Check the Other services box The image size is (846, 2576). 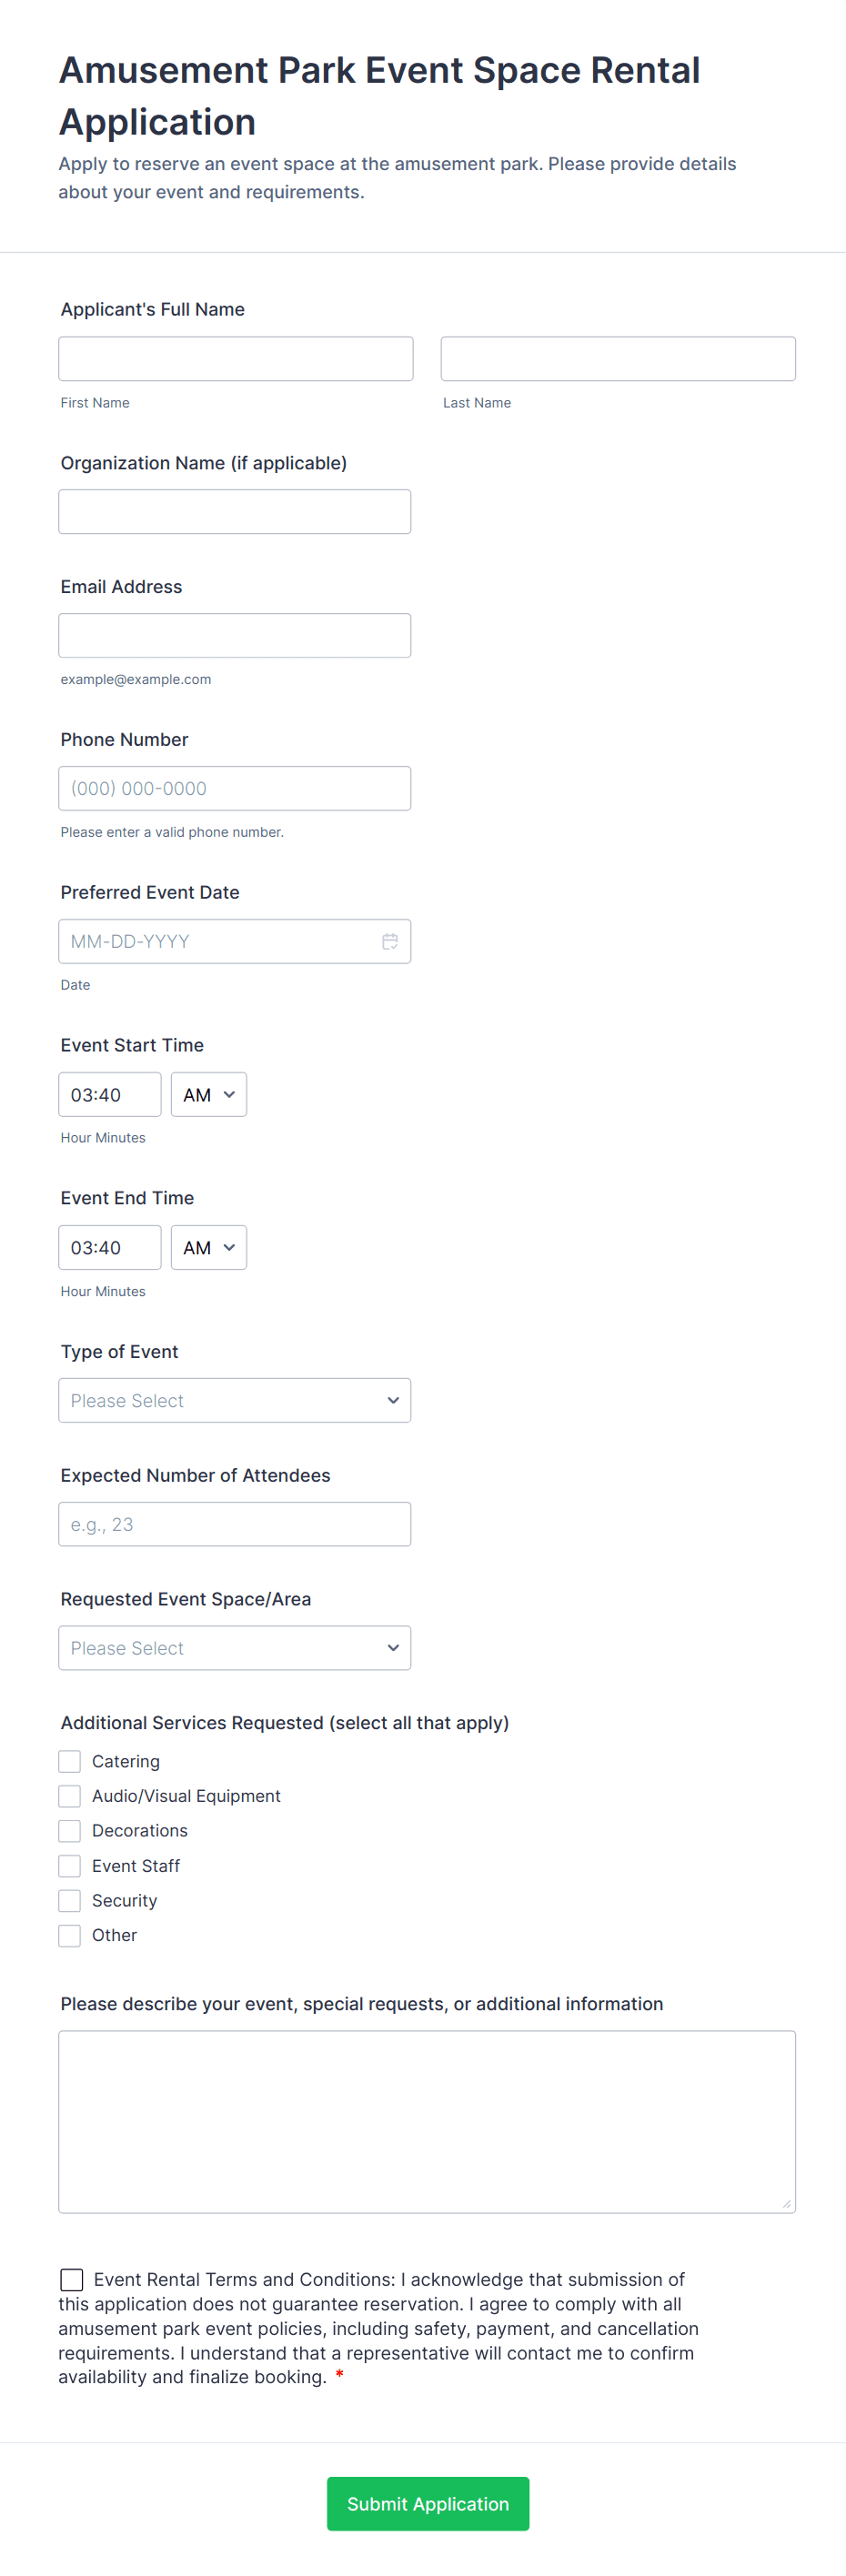(70, 1935)
